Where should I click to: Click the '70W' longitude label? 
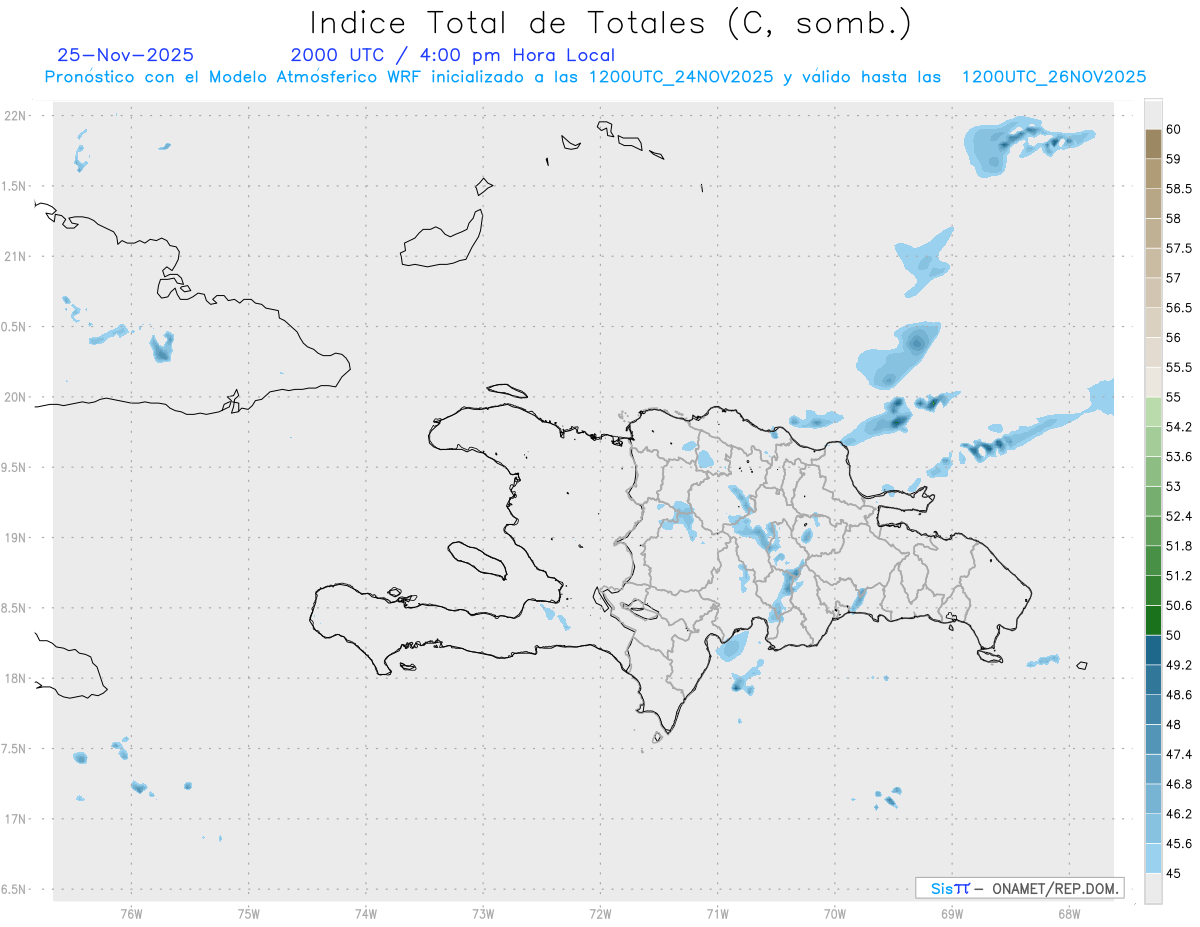[x=835, y=913]
